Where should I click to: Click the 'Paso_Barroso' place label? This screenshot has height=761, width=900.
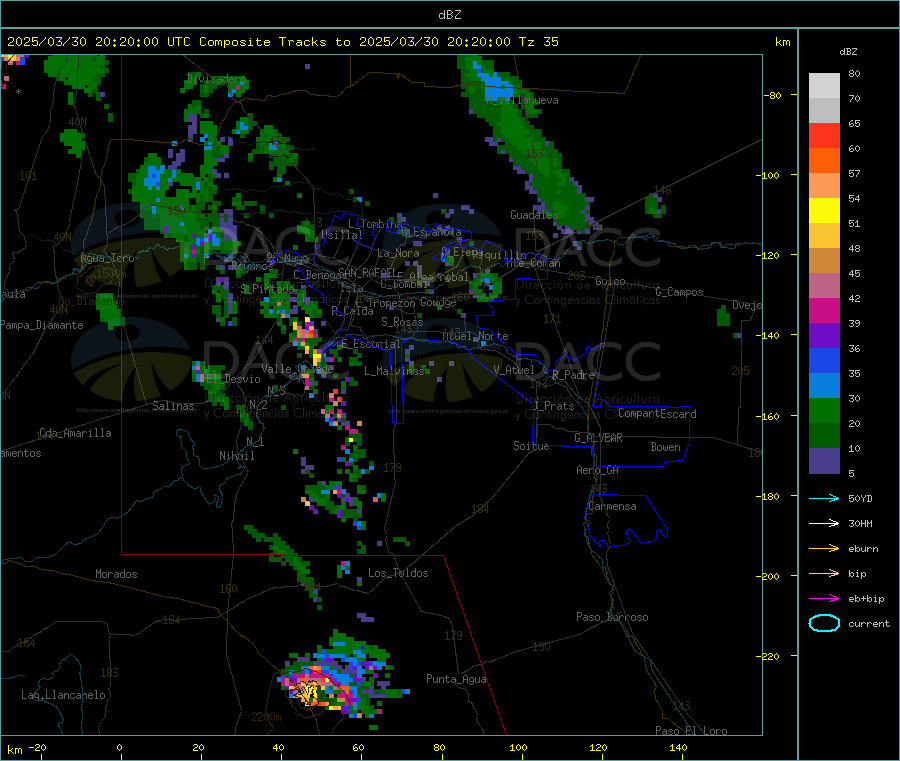point(612,617)
